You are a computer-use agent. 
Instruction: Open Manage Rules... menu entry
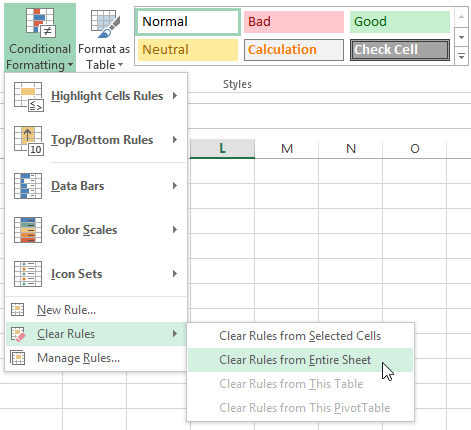tap(96, 358)
